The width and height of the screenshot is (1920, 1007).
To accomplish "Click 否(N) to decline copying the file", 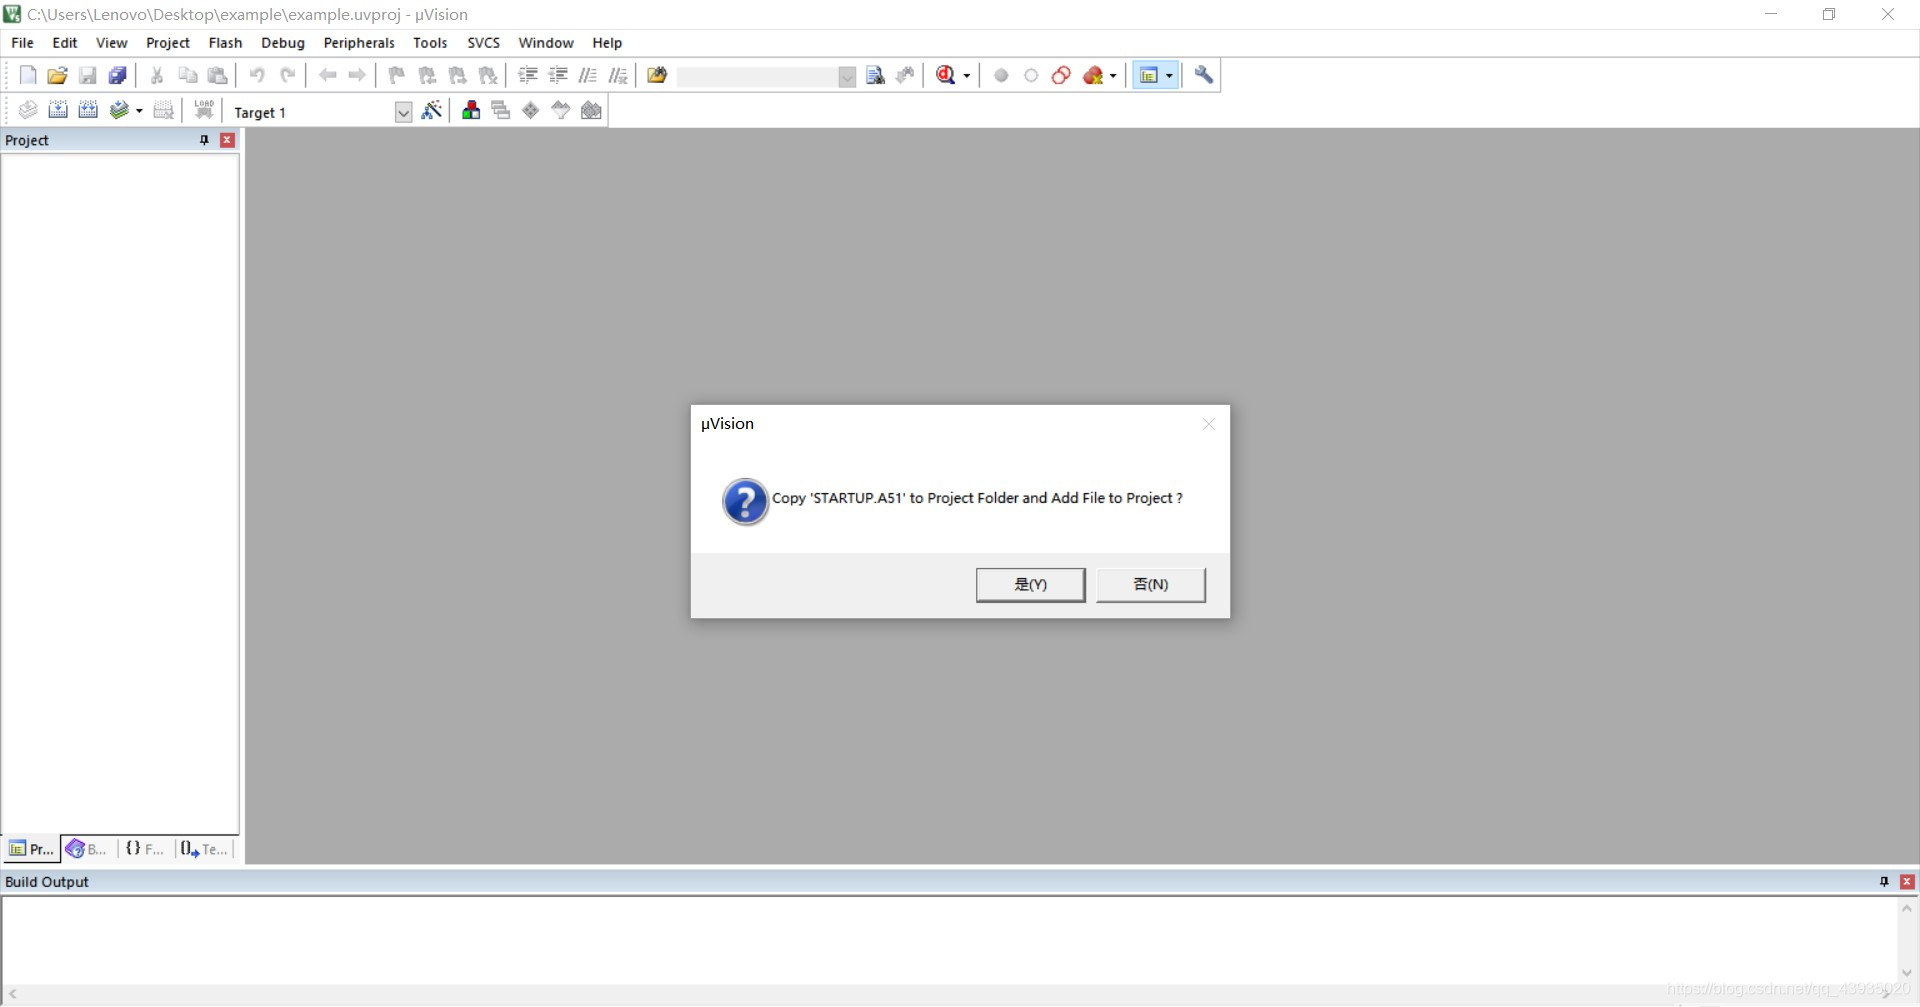I will (x=1150, y=585).
